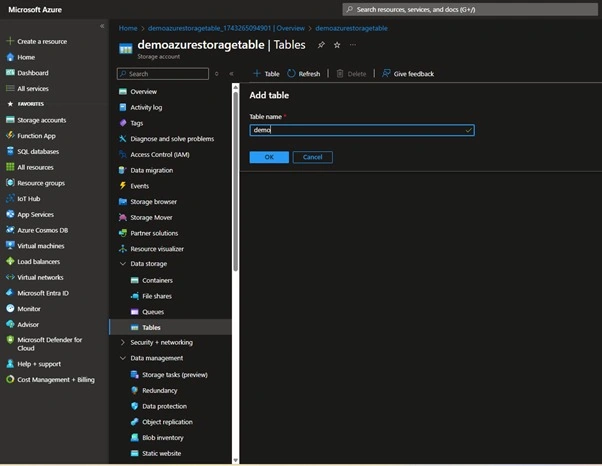Viewport: 602px width, 466px height.
Task: Collapse the Azure portal left sidebar
Action: pos(102,26)
